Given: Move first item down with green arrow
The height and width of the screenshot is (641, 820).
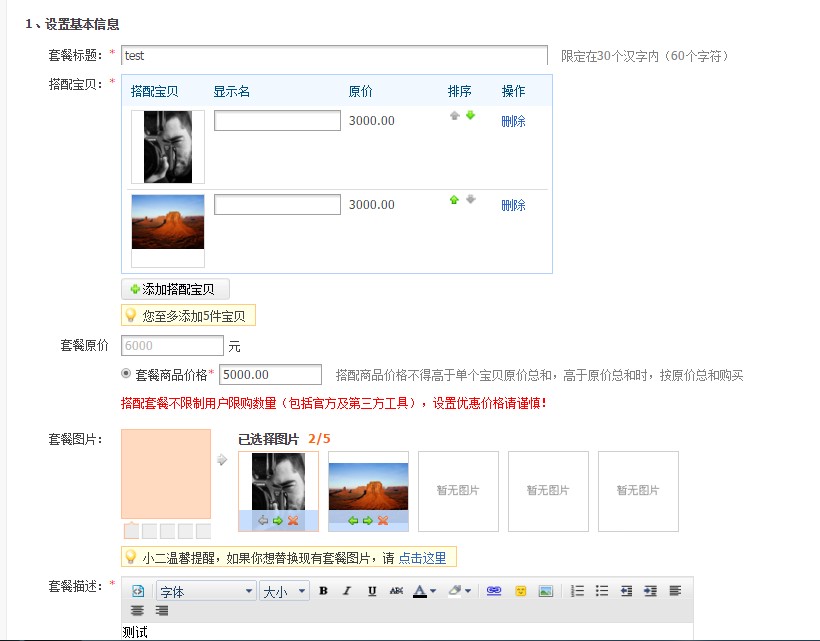Looking at the screenshot, I should 470,116.
